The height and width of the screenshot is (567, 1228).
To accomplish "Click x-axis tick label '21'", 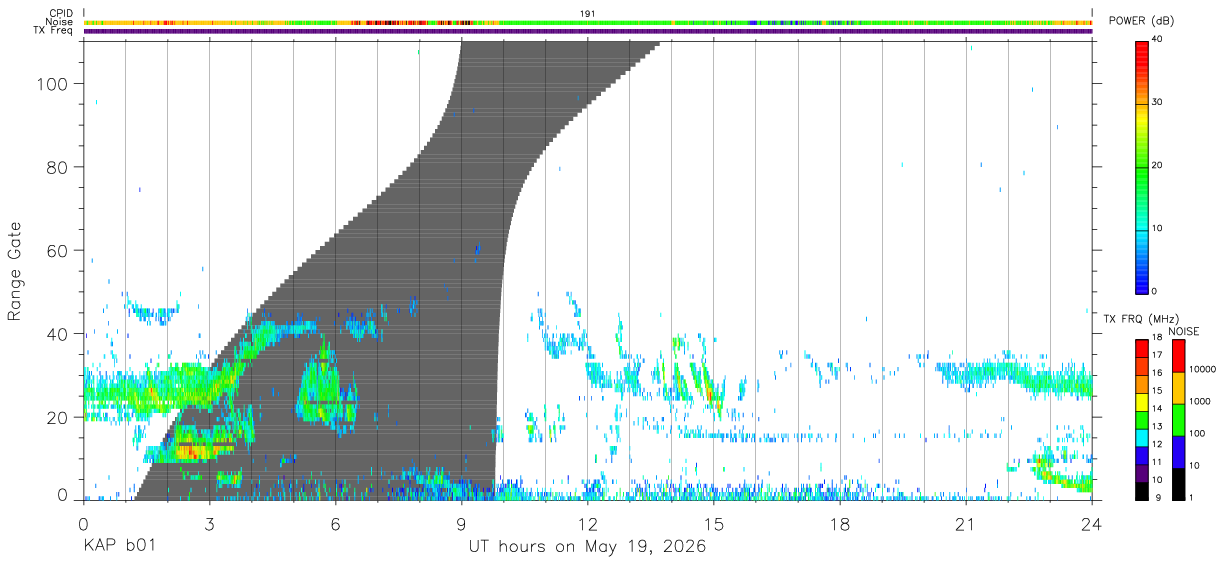I will pos(966,525).
